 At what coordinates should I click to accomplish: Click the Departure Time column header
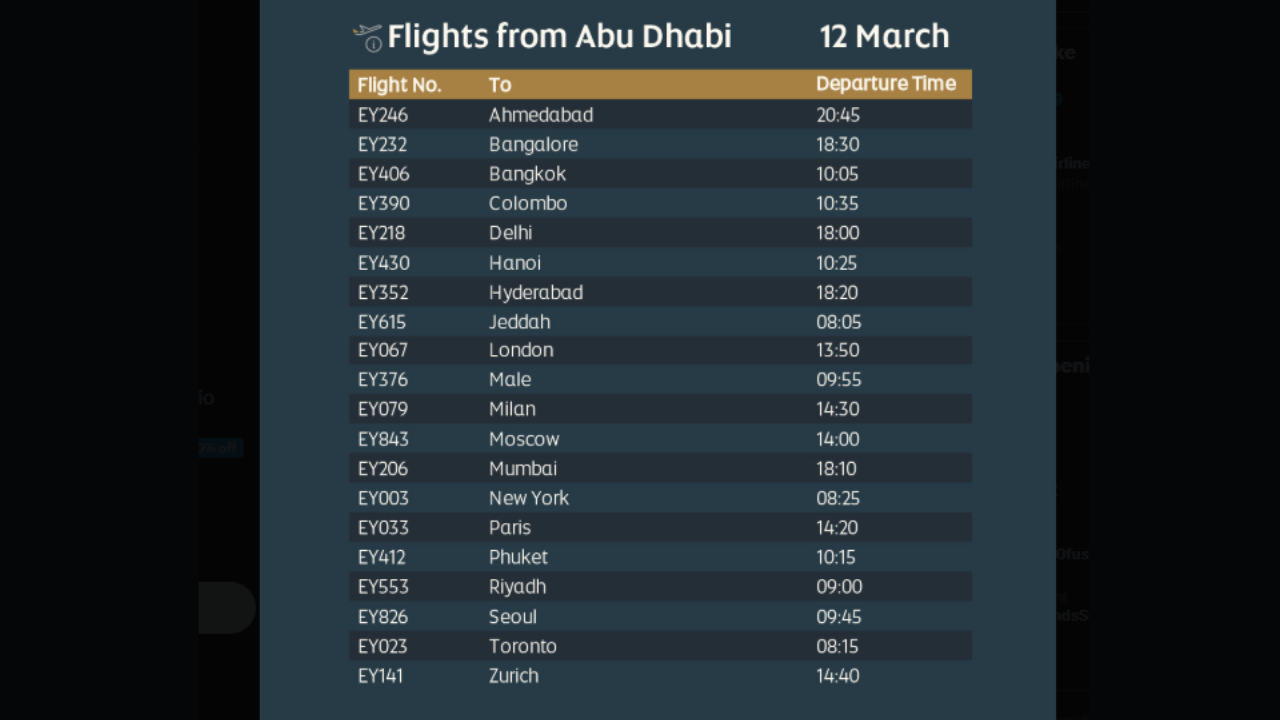tap(885, 84)
